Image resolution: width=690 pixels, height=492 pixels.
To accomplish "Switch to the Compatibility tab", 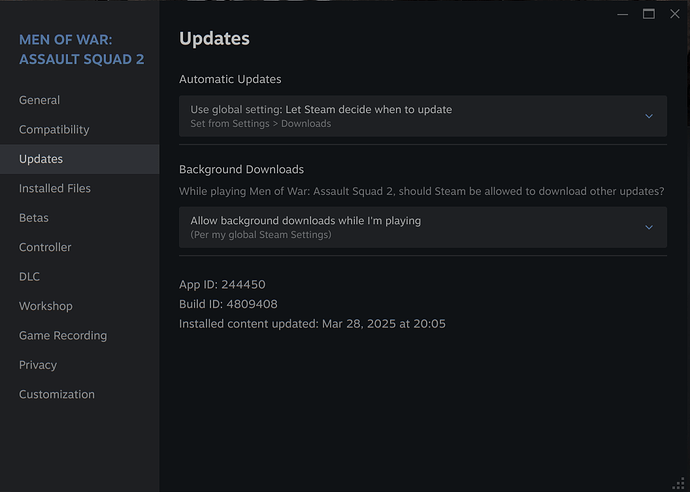I will click(54, 130).
